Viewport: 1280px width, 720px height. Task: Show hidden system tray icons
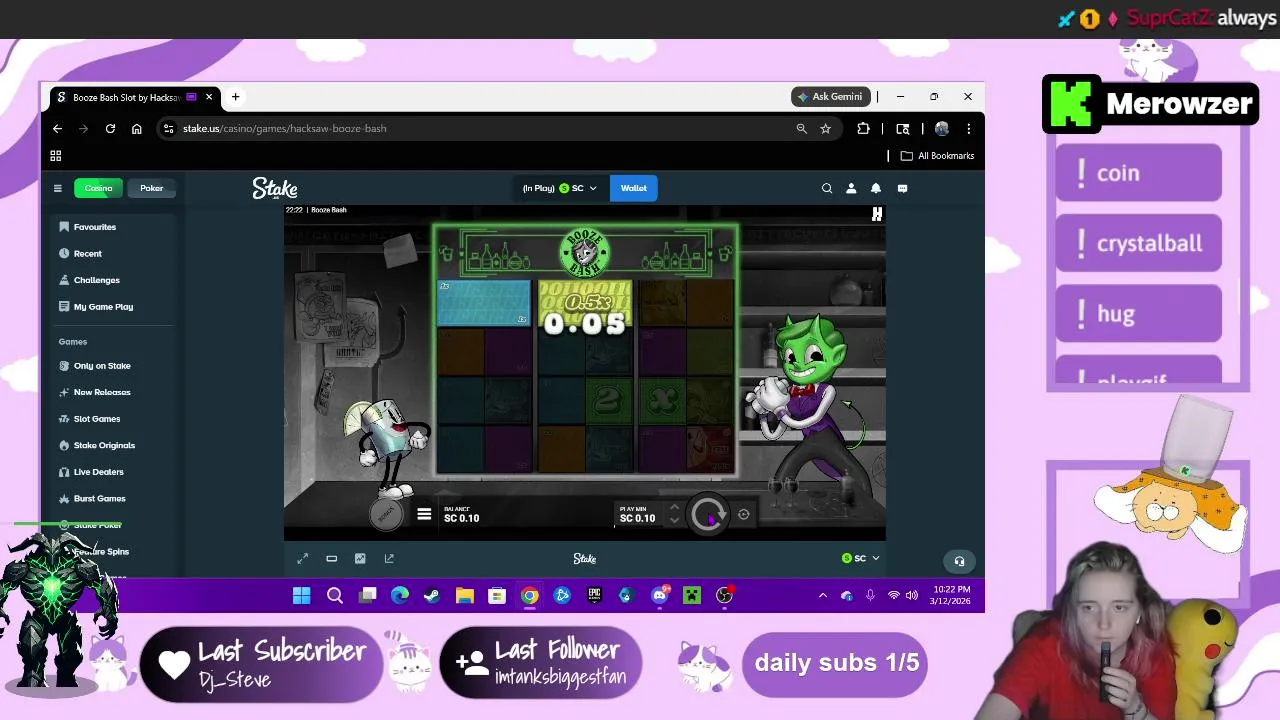pyautogui.click(x=823, y=596)
